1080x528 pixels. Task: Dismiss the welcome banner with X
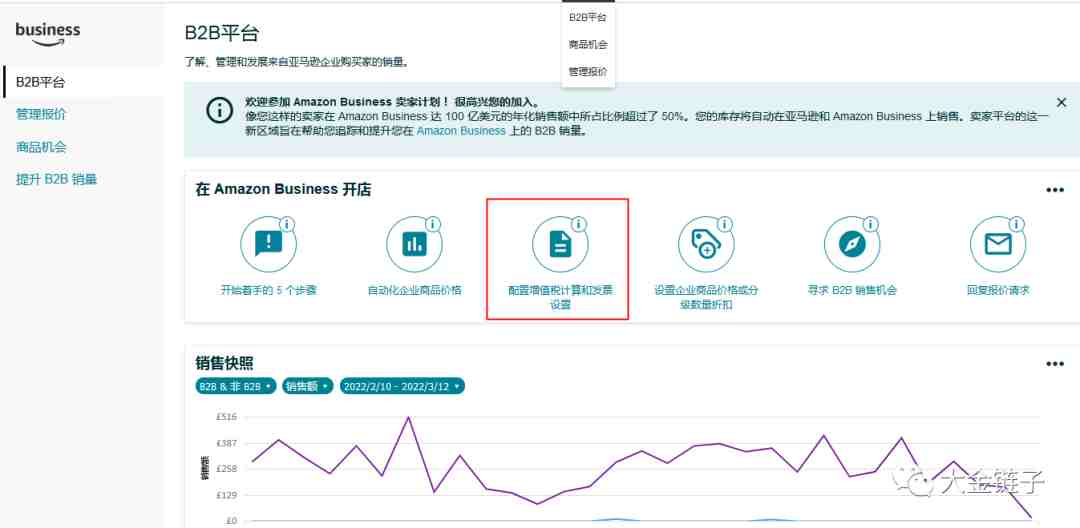click(x=1061, y=103)
